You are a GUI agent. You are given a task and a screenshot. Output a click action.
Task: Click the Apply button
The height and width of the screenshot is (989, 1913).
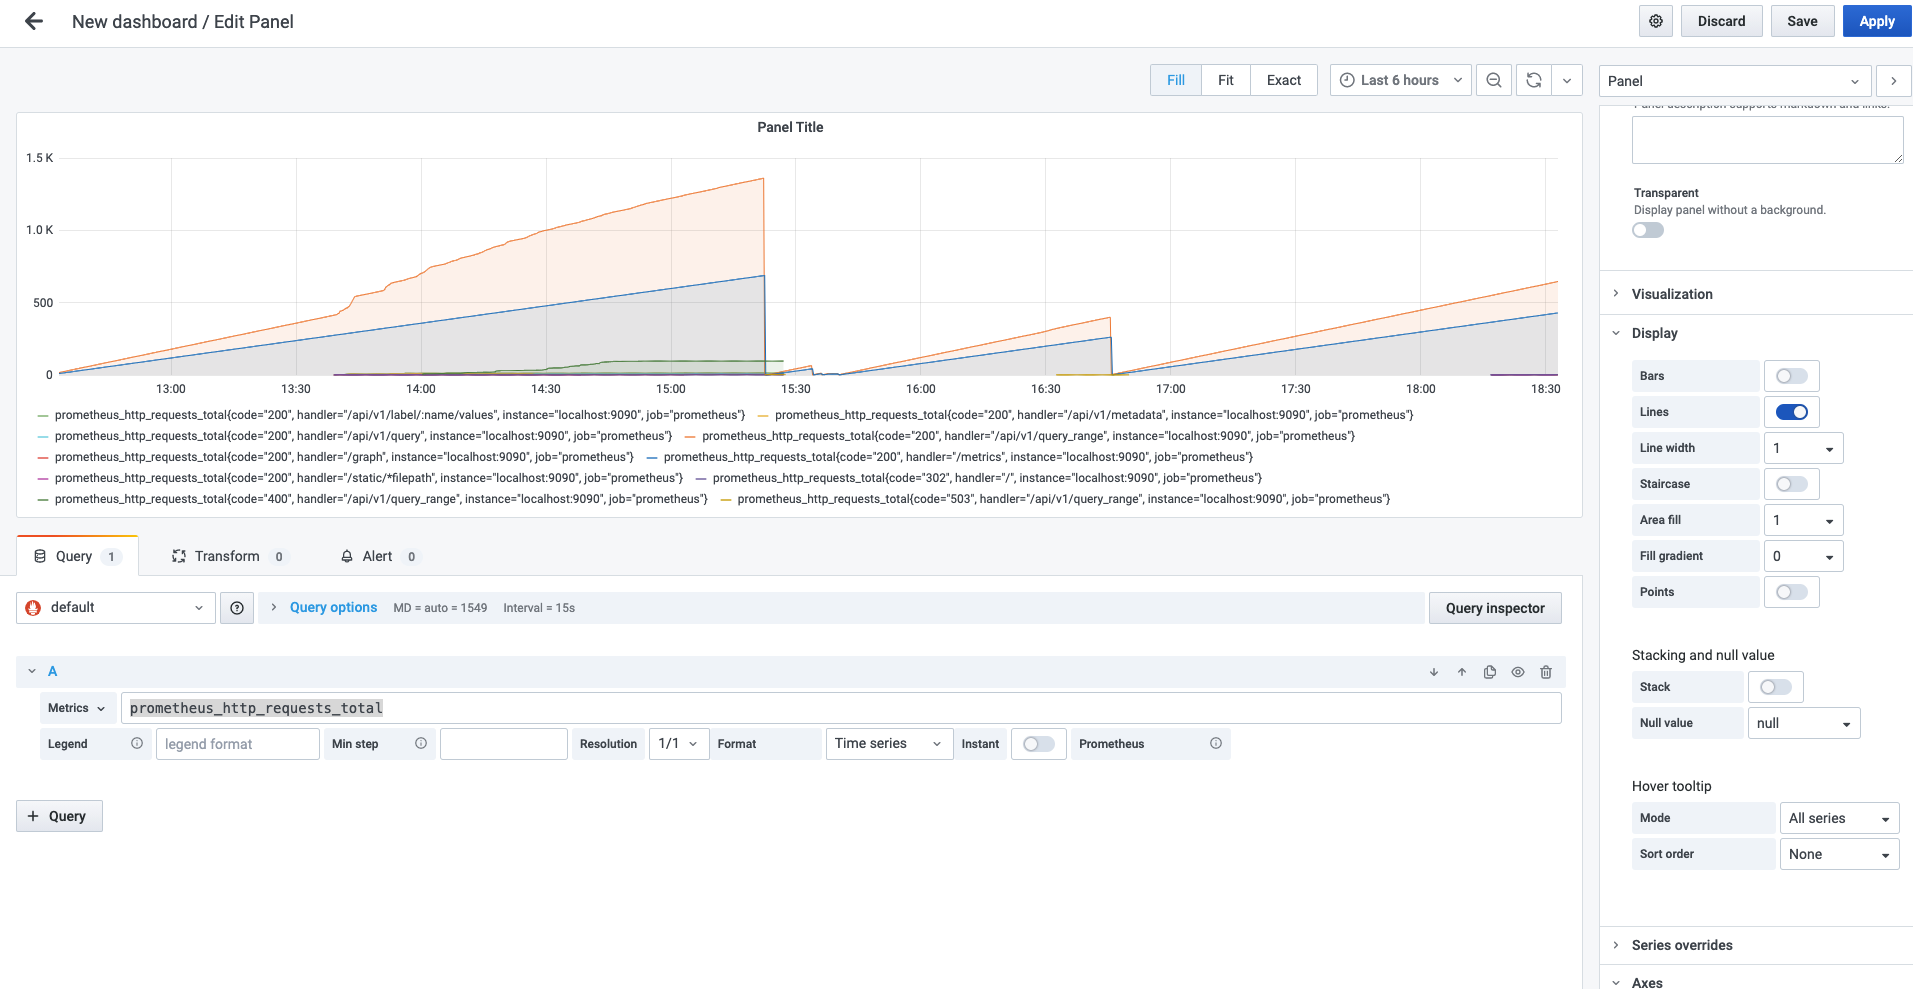1876,21
